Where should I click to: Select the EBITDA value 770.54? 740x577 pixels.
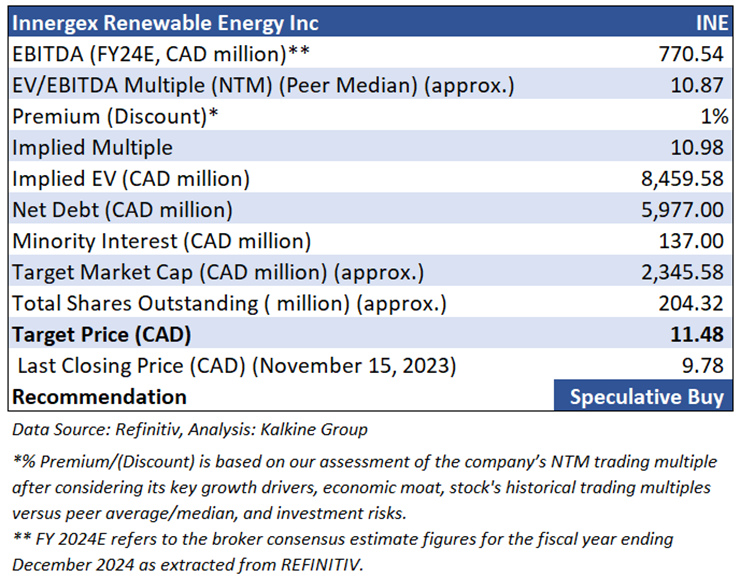(x=693, y=53)
